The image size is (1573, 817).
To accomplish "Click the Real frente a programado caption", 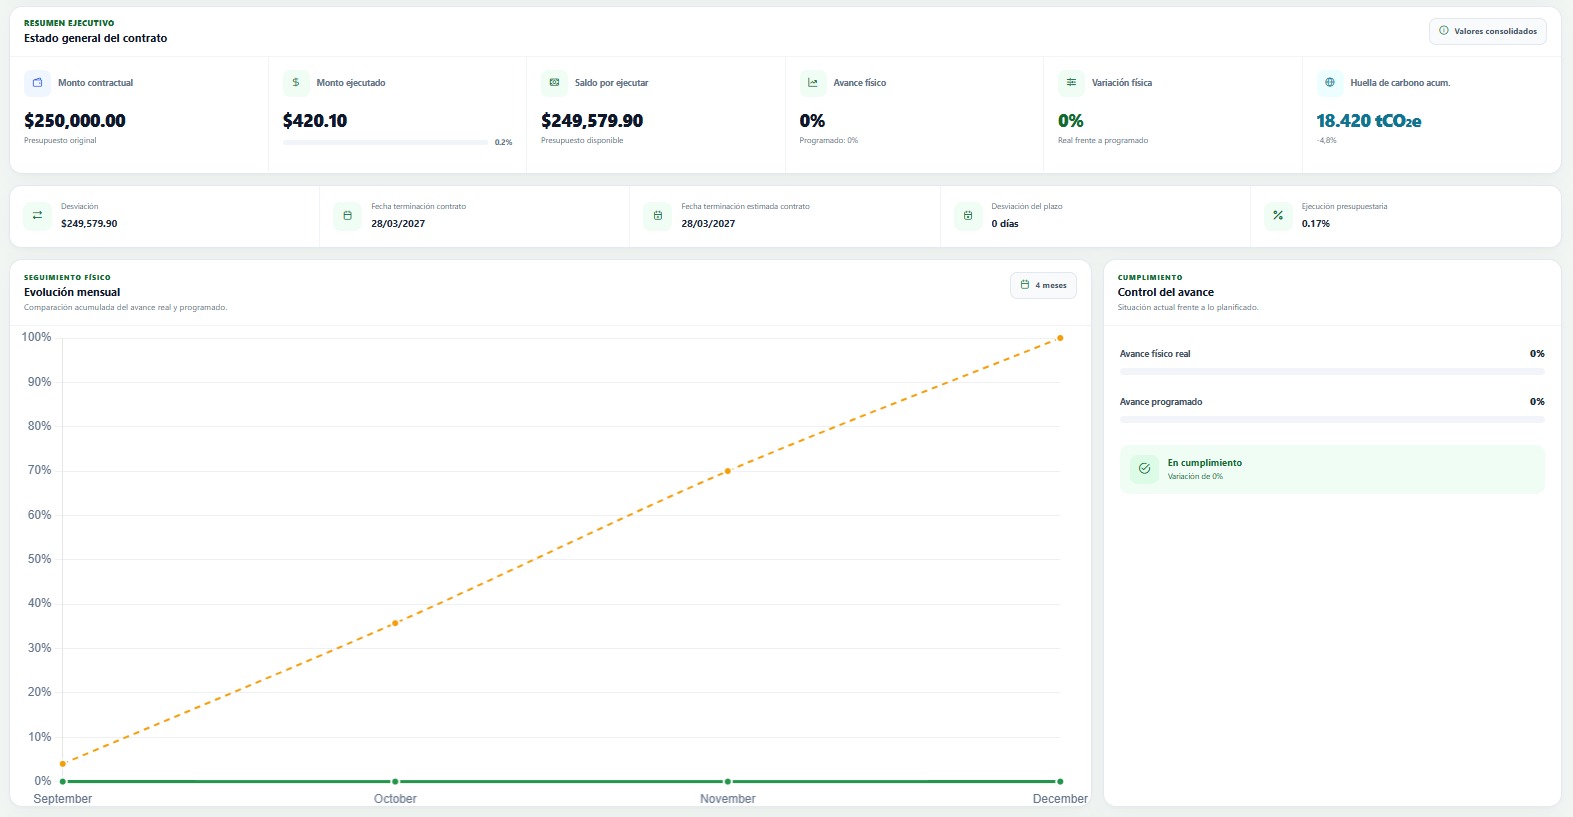I will pyautogui.click(x=1103, y=140).
